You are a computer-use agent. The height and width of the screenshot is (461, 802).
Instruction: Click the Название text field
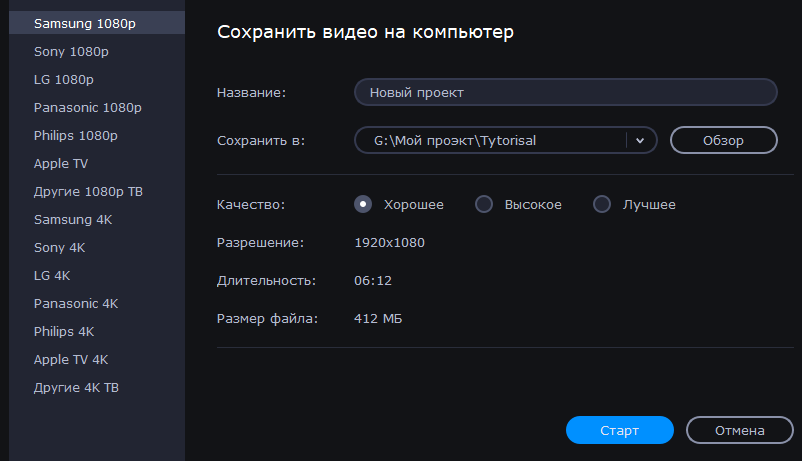[565, 92]
